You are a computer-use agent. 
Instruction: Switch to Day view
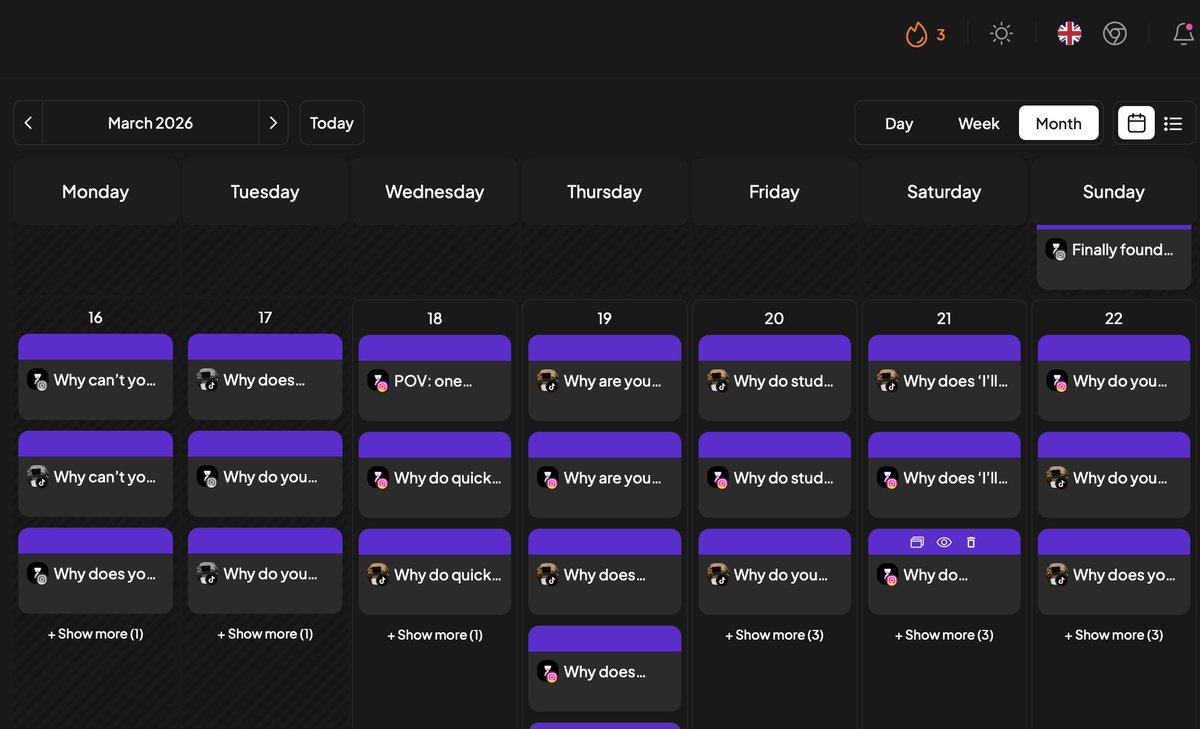click(899, 123)
